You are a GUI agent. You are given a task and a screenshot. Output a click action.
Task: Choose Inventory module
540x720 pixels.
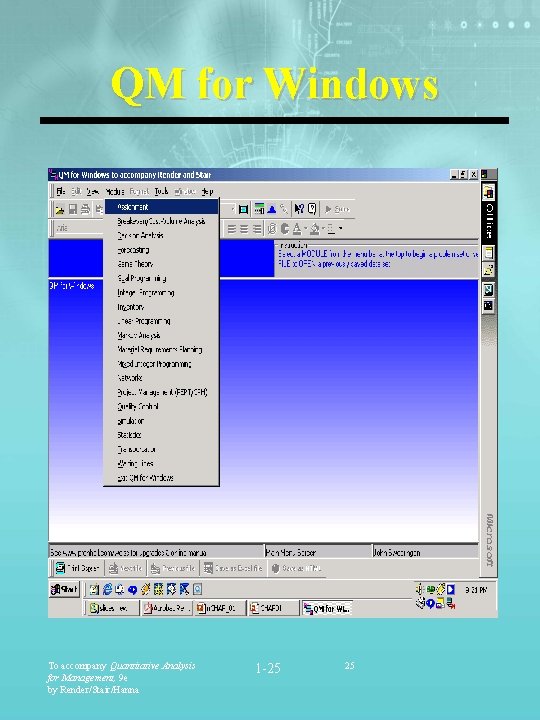click(x=161, y=307)
